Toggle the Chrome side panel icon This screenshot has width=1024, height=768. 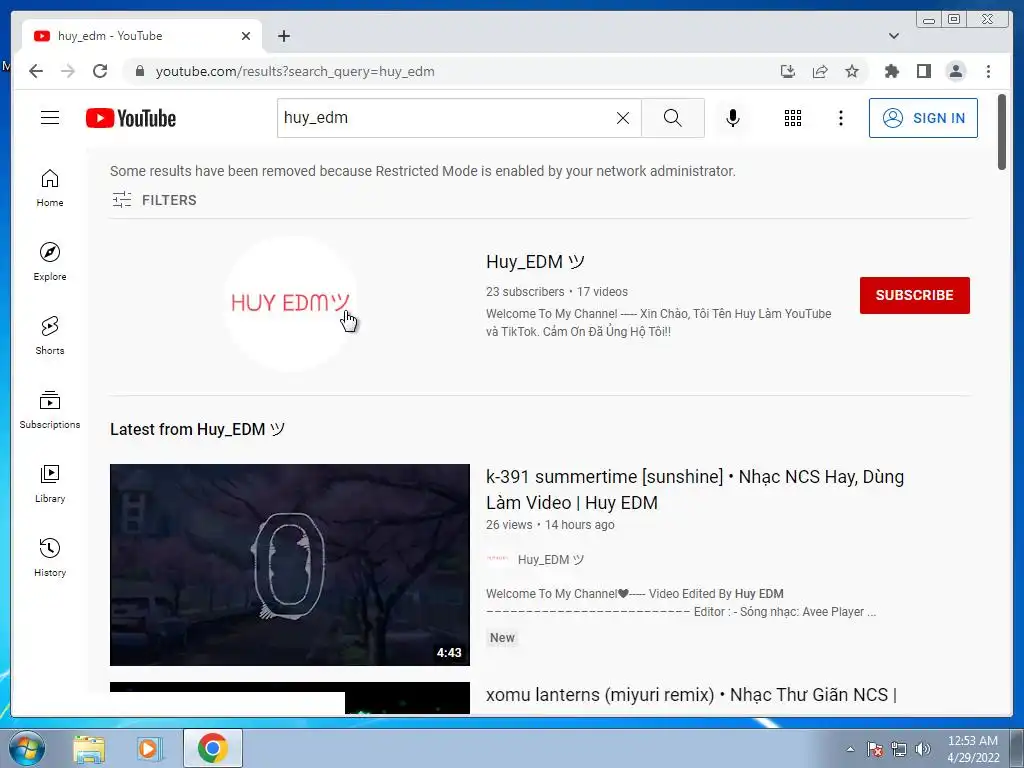click(x=923, y=71)
